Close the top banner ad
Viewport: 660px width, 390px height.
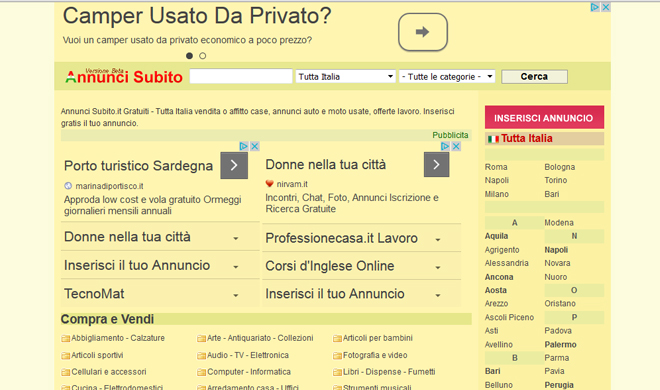606,7
